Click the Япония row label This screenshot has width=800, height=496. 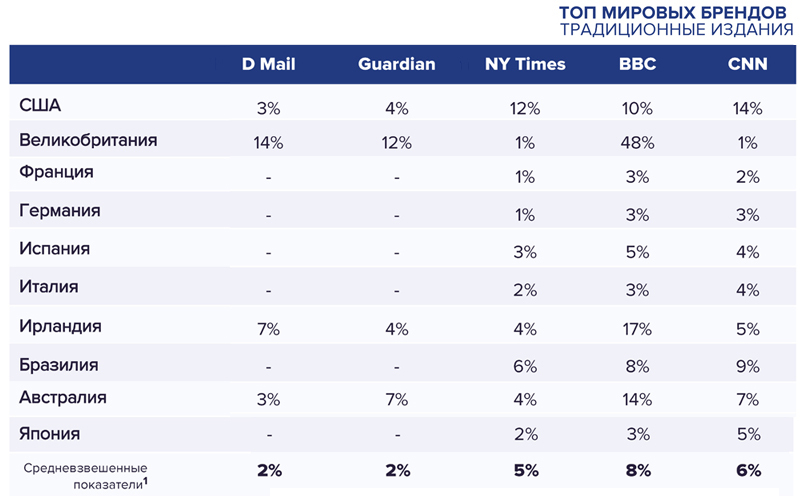click(x=50, y=434)
